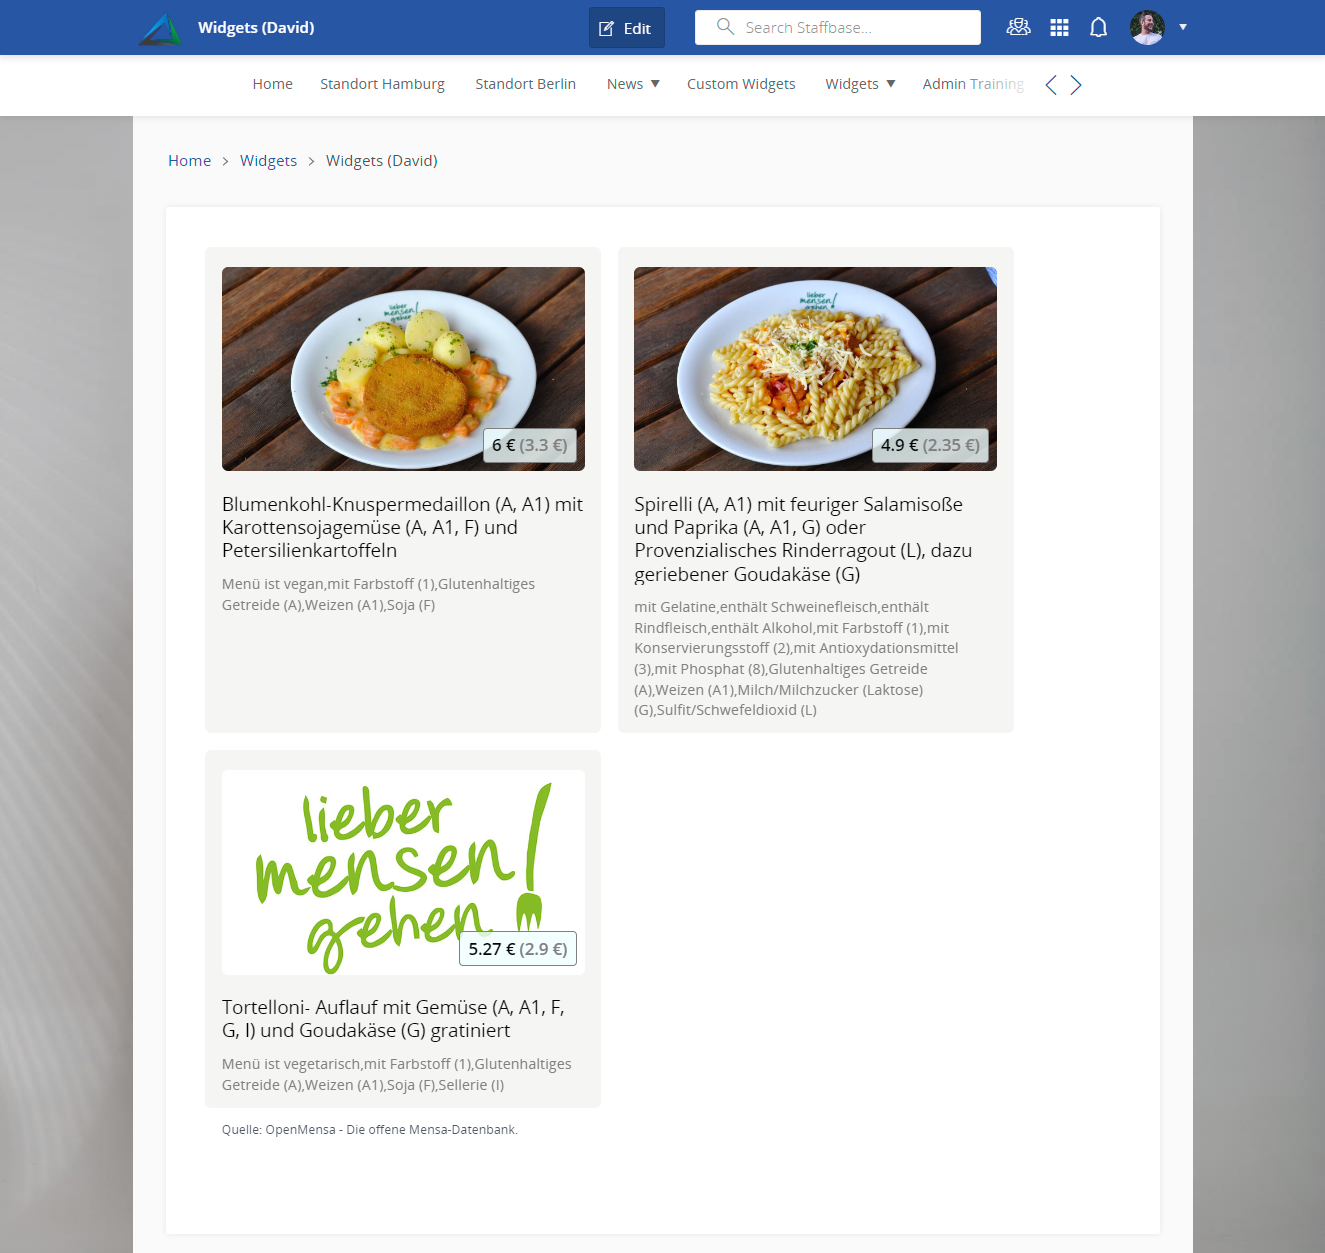The width and height of the screenshot is (1325, 1253).
Task: Open the app launcher grid
Action: (x=1059, y=27)
